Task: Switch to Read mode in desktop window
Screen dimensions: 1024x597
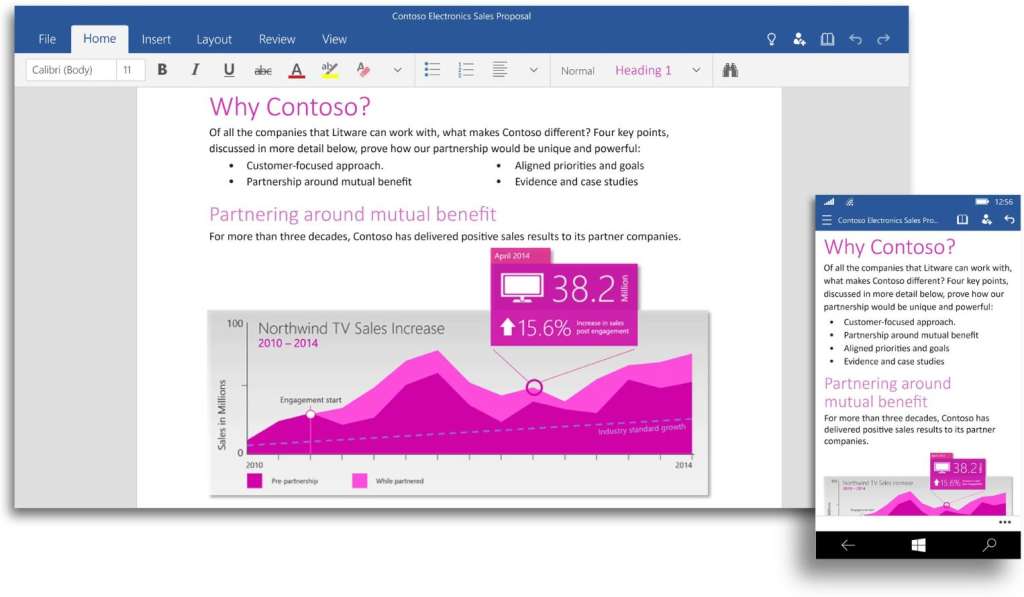Action: coord(827,39)
